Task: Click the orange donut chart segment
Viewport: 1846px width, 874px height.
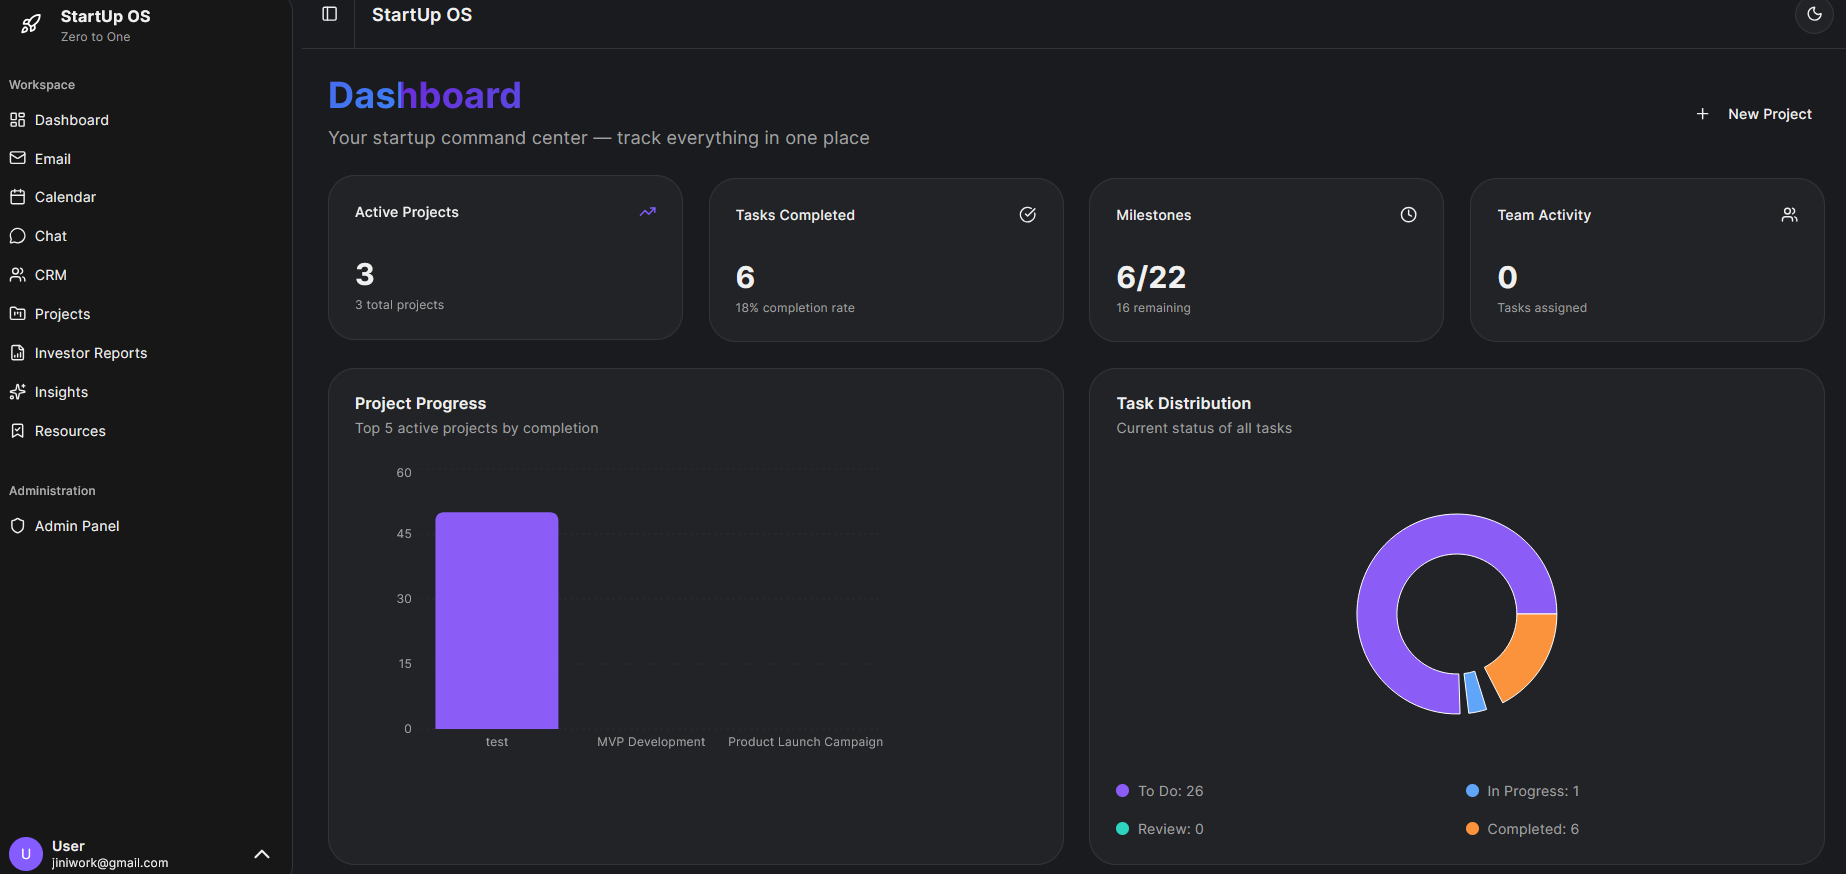Action: pyautogui.click(x=1528, y=655)
